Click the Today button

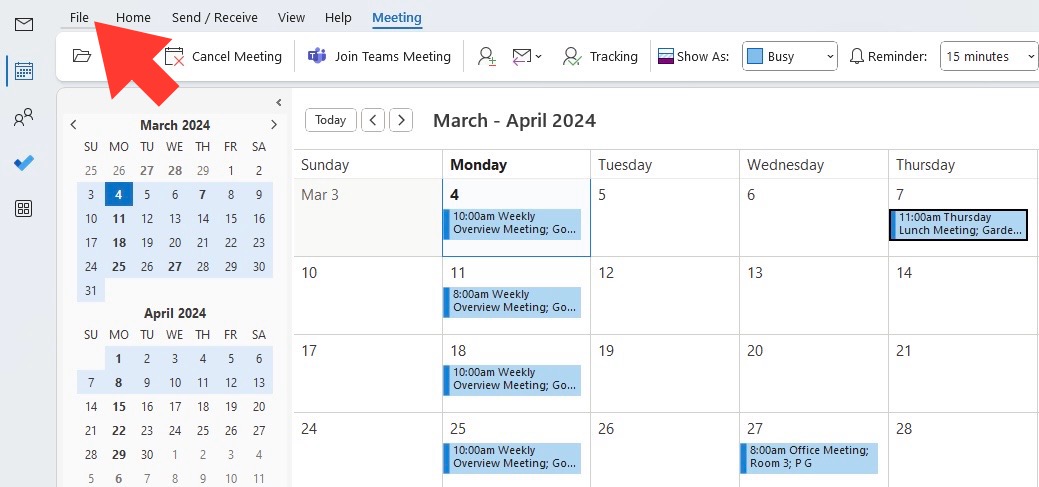click(331, 120)
